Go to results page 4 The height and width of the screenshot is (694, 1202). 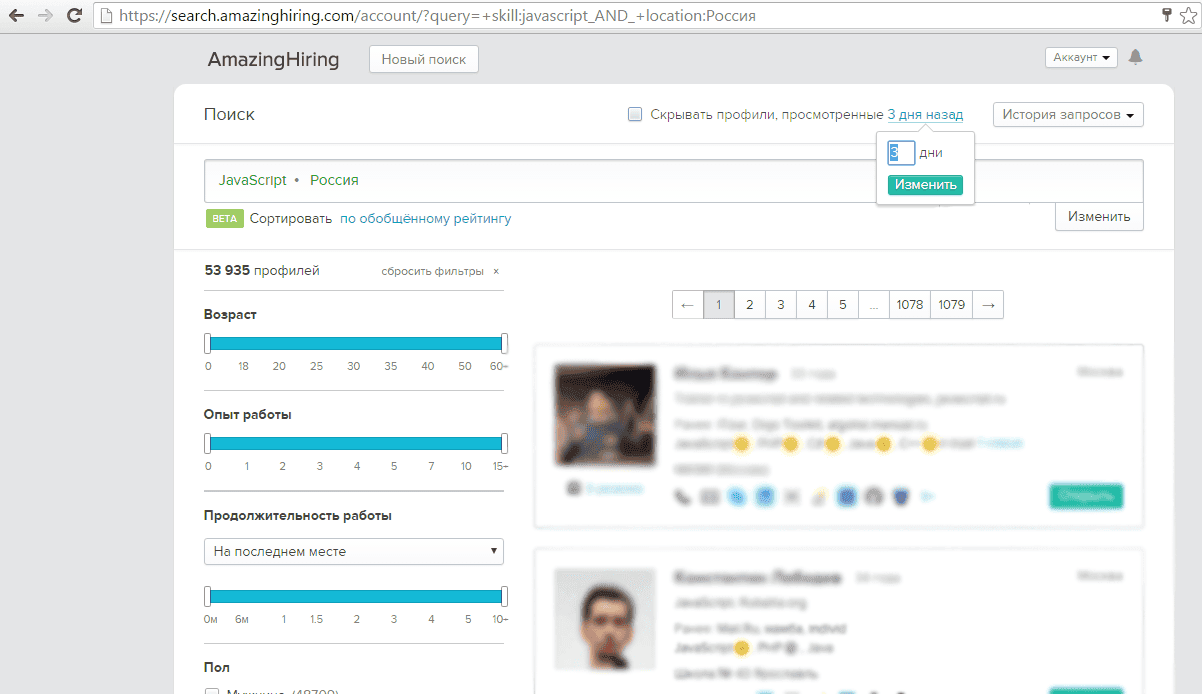pyautogui.click(x=812, y=305)
